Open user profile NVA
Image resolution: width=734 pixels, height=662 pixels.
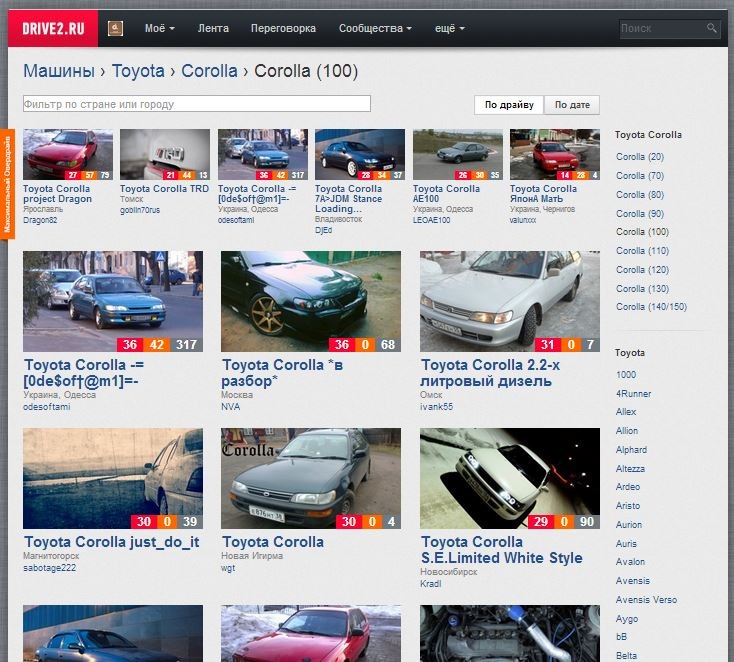tap(230, 407)
